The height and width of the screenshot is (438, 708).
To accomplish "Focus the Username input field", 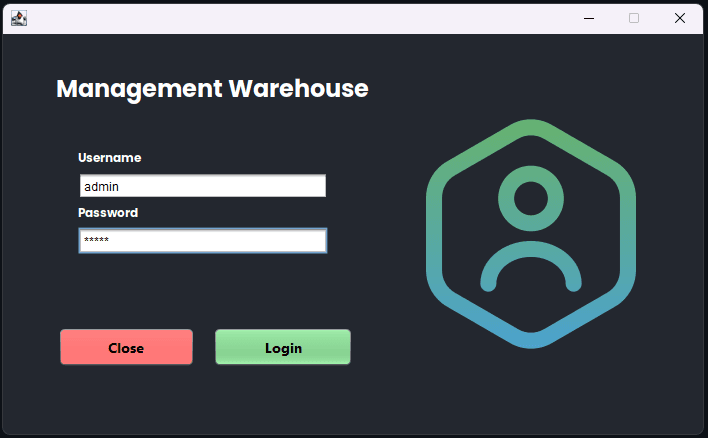I will tap(202, 186).
